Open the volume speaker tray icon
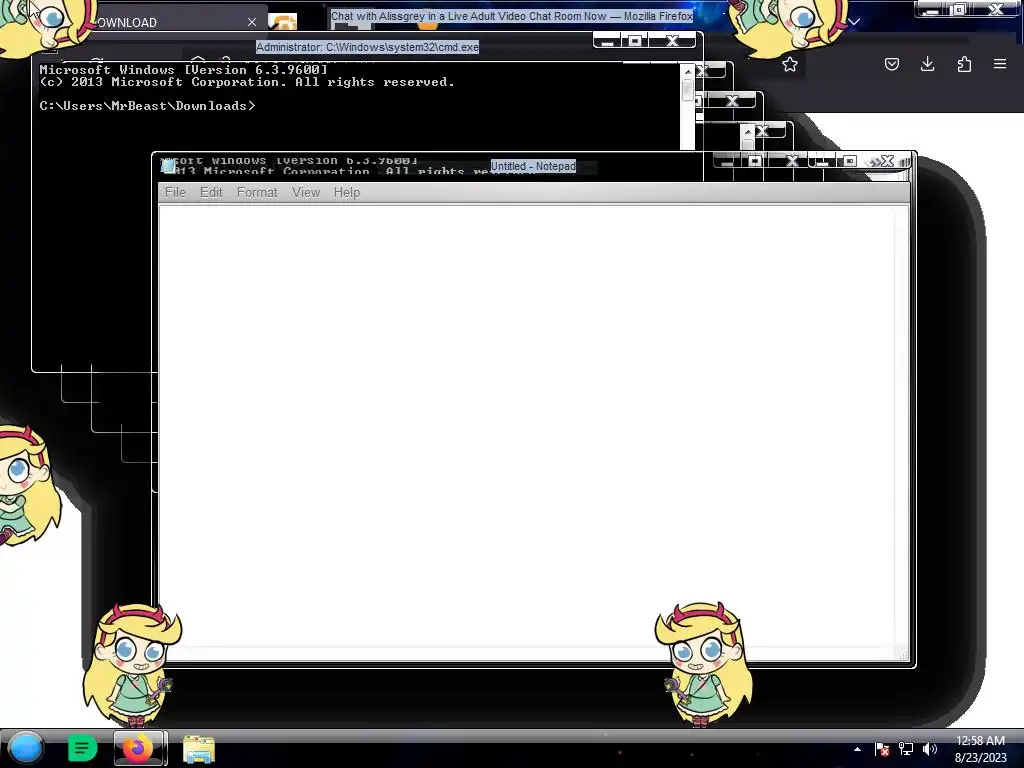 (930, 749)
